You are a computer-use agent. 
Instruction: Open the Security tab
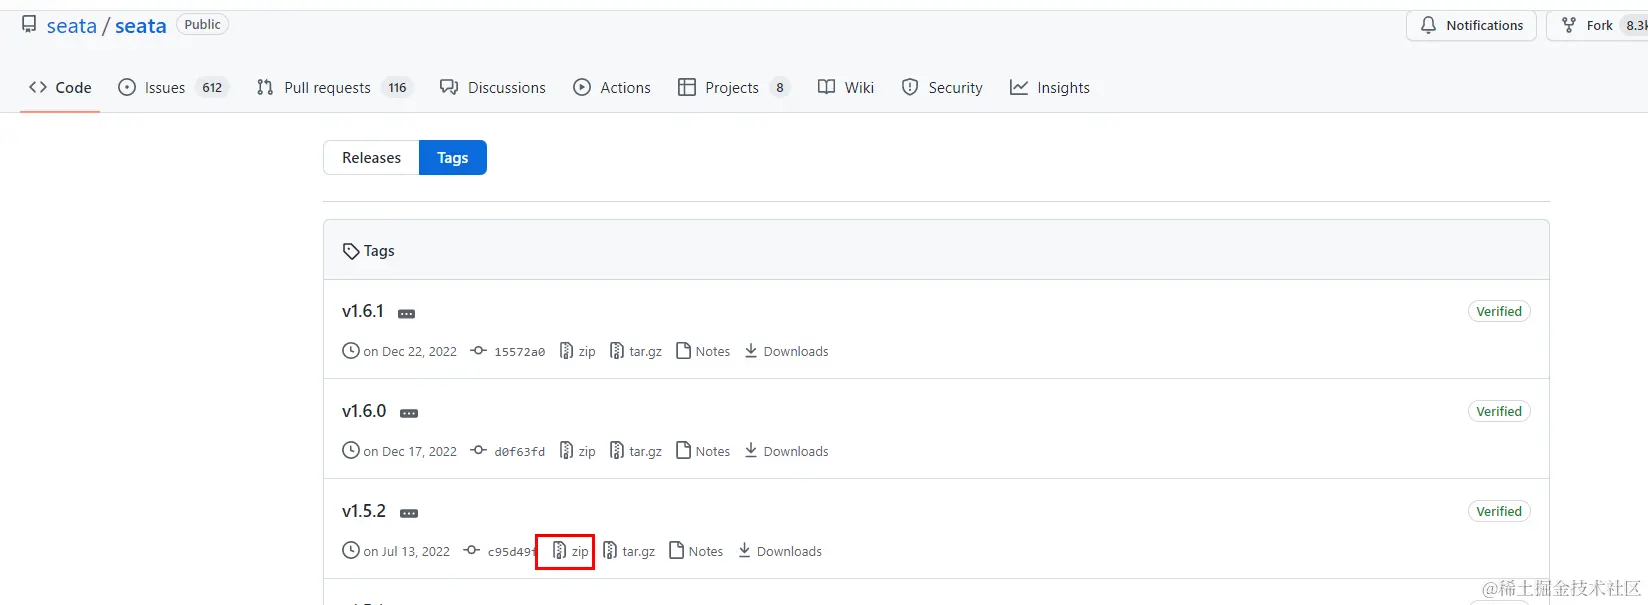pos(942,88)
